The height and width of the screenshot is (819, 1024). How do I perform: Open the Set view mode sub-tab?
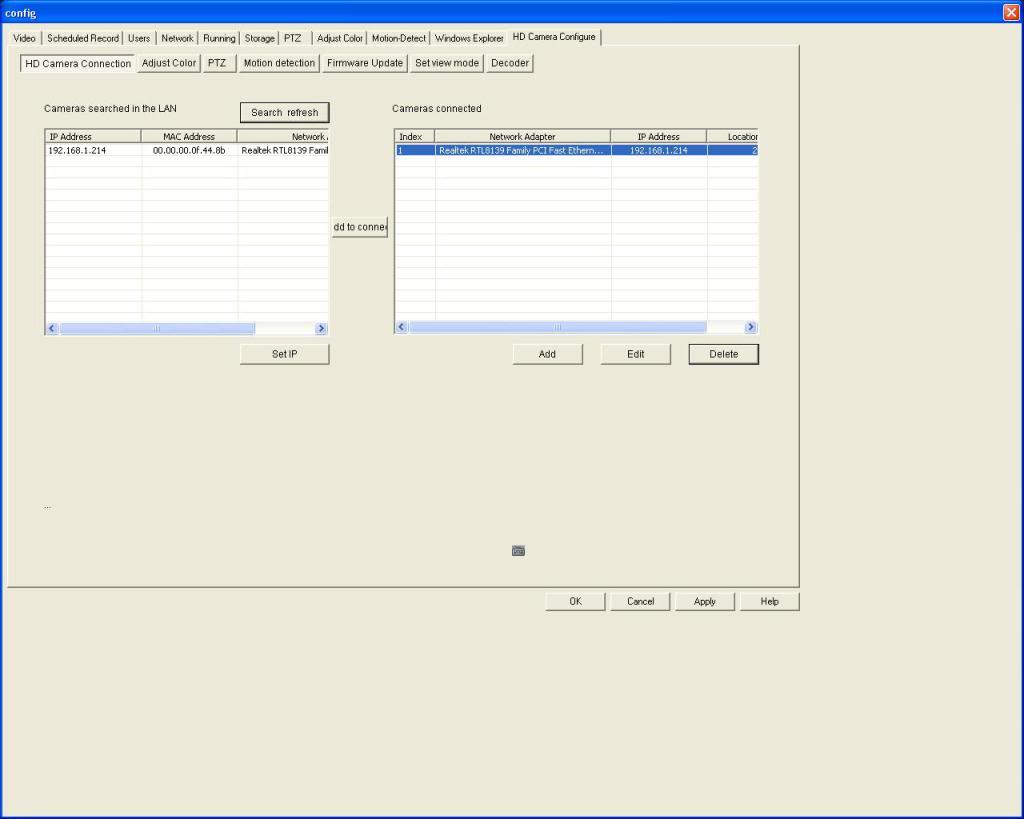point(447,63)
